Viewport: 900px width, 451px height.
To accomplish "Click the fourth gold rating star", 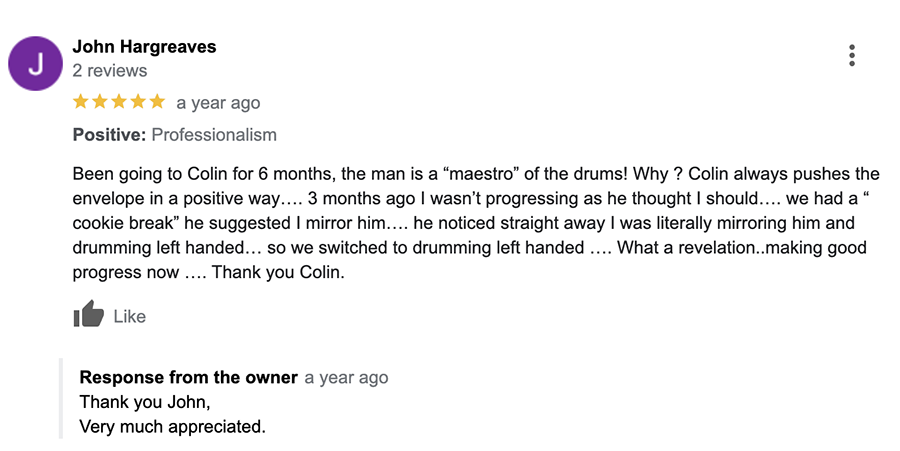I will (x=138, y=102).
